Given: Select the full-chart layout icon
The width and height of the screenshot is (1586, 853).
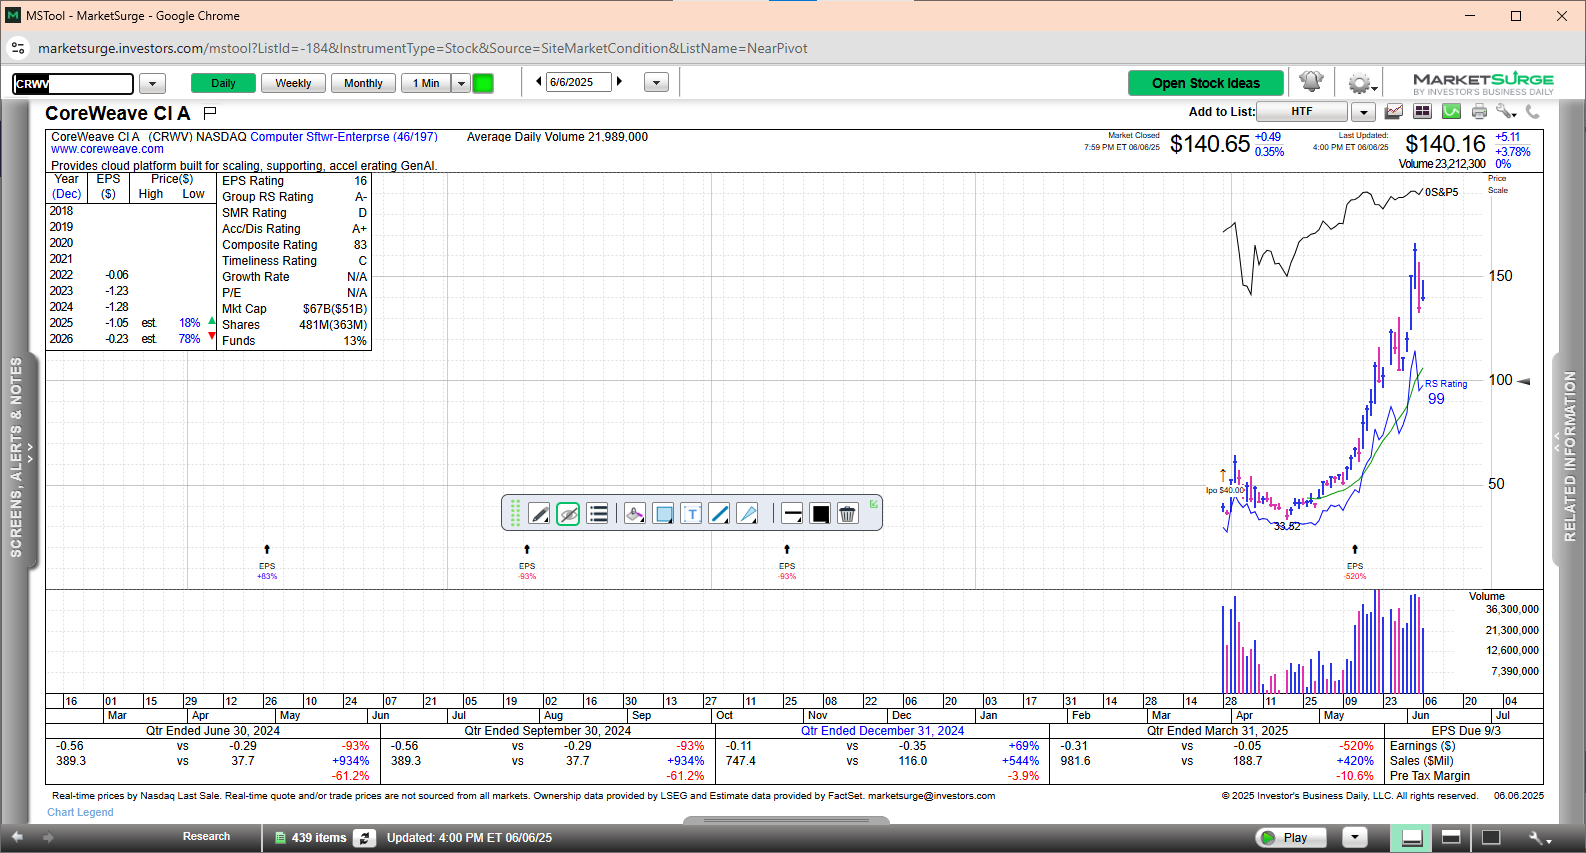Looking at the screenshot, I should point(1490,838).
